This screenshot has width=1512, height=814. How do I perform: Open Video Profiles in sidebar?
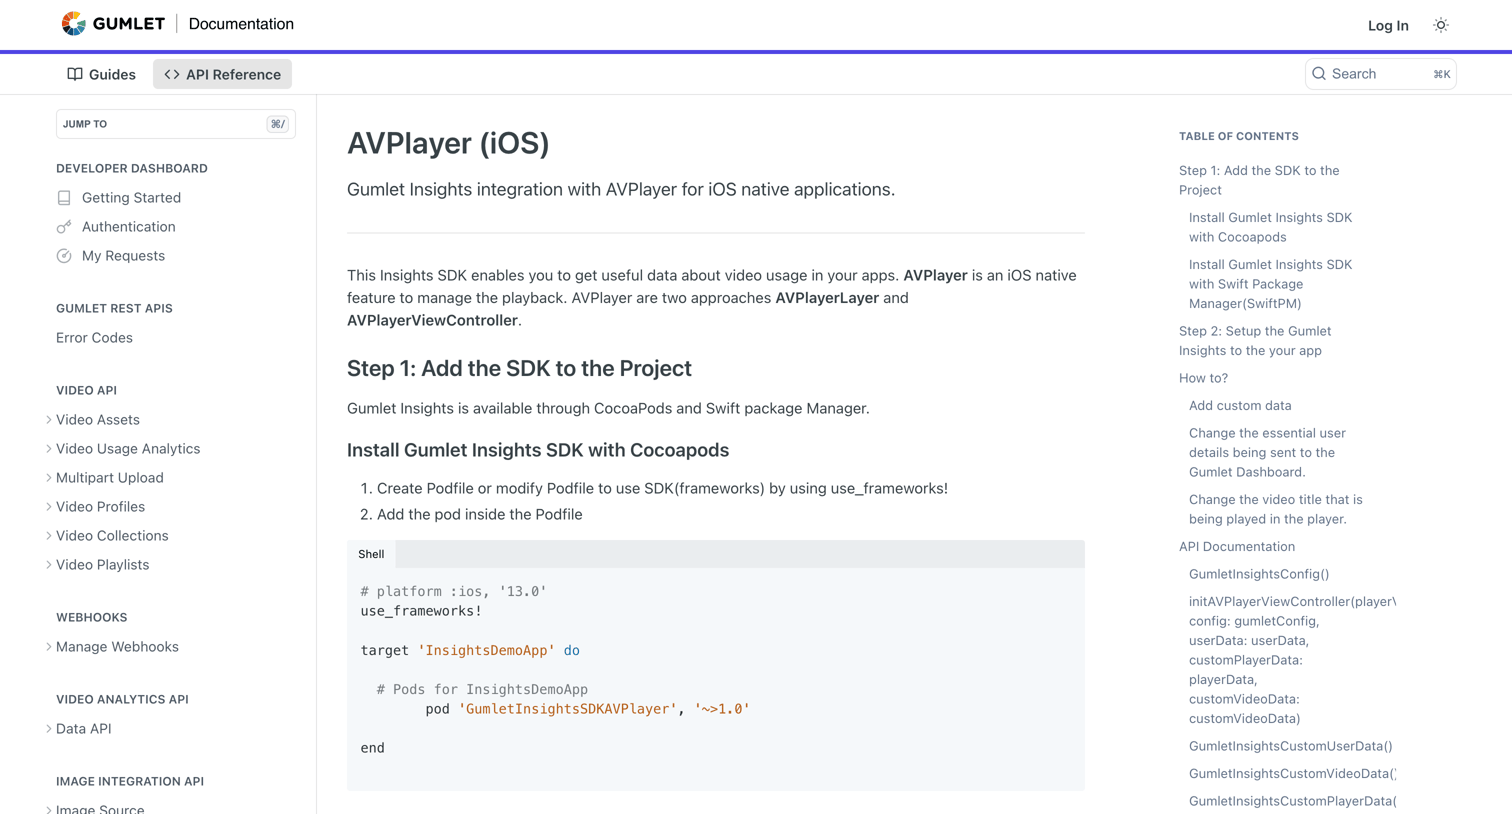100,507
